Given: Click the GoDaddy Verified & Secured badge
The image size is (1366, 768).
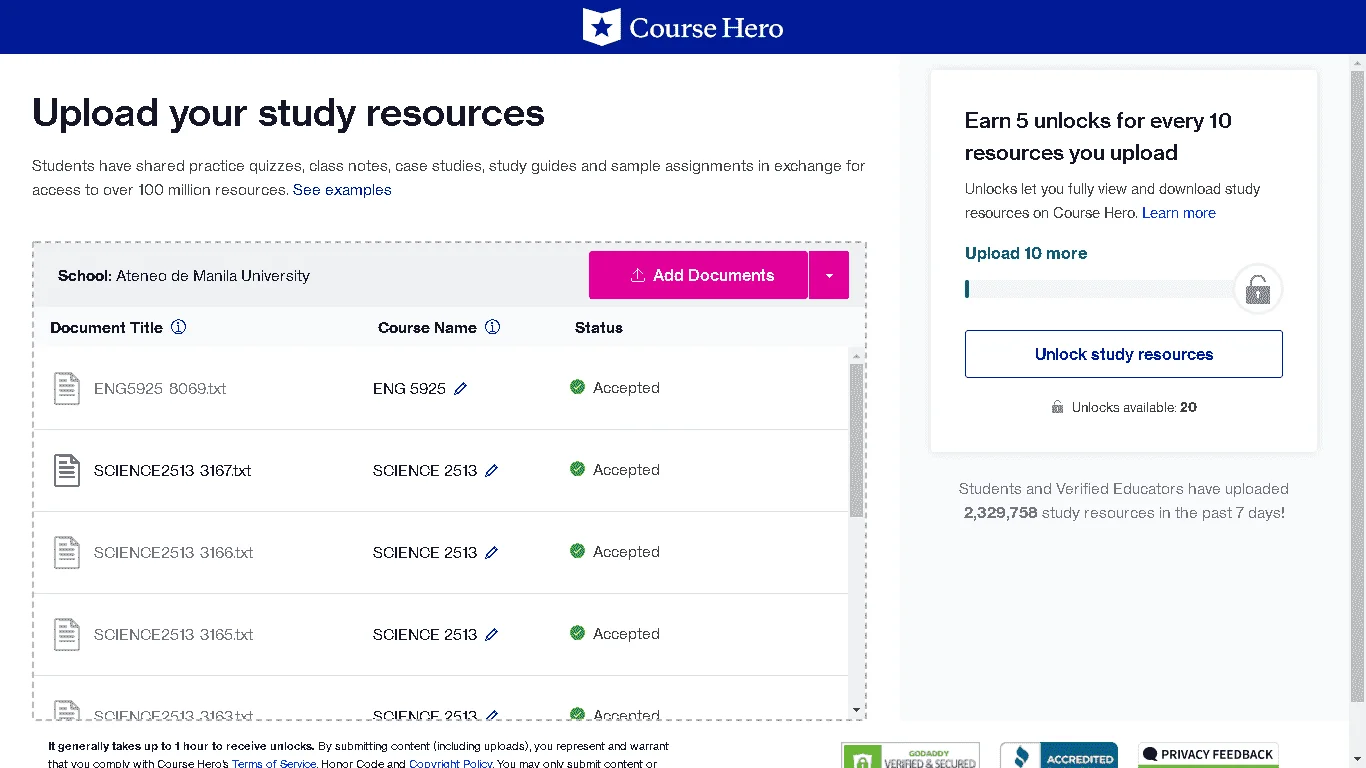Looking at the screenshot, I should pyautogui.click(x=910, y=756).
